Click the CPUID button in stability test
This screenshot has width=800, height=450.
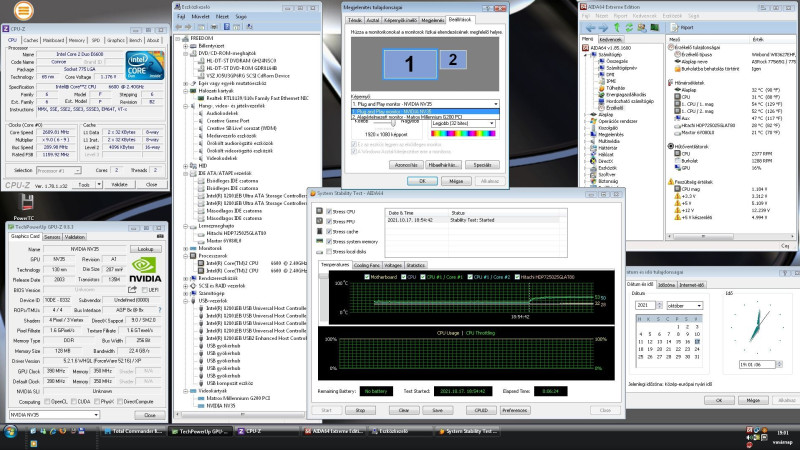[x=481, y=410]
